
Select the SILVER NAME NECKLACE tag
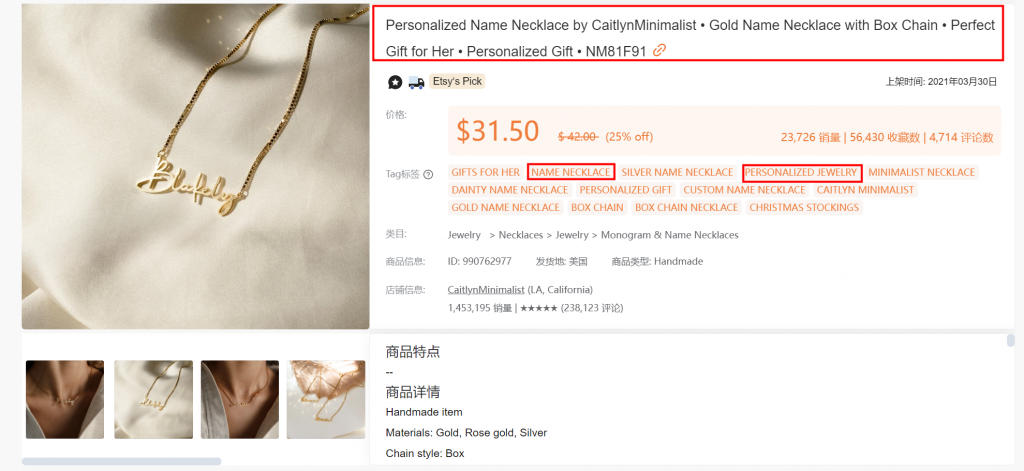[677, 172]
